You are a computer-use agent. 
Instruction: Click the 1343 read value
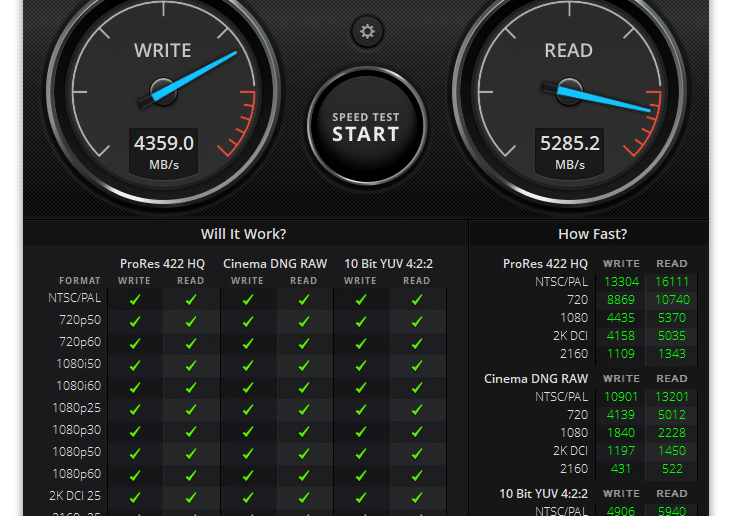(x=672, y=353)
